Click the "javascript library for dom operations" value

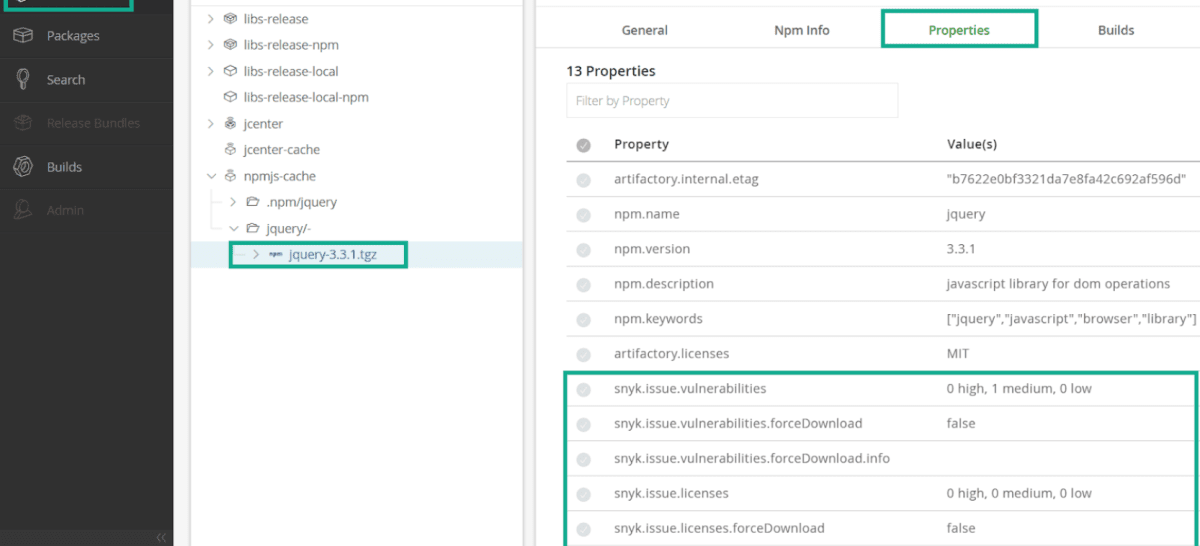[x=1058, y=284]
